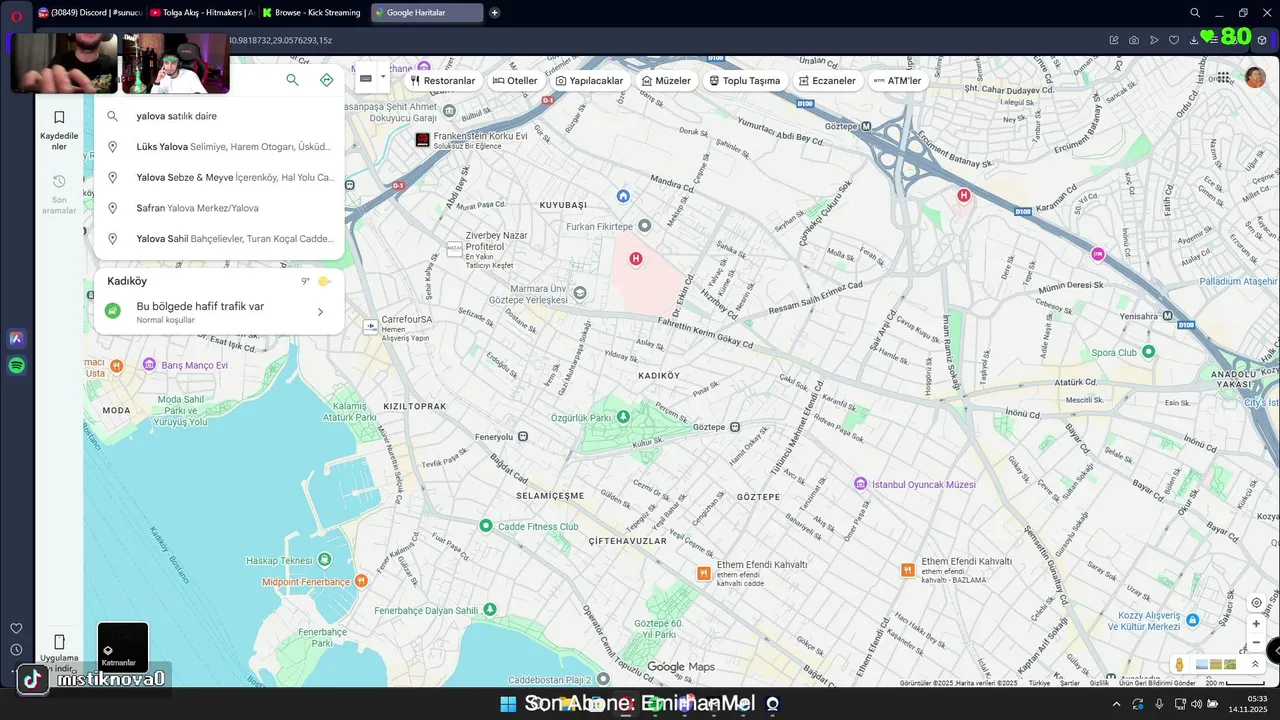This screenshot has width=1280, height=720.
Task: Open the Google apps grid icon
Action: pos(1223,77)
